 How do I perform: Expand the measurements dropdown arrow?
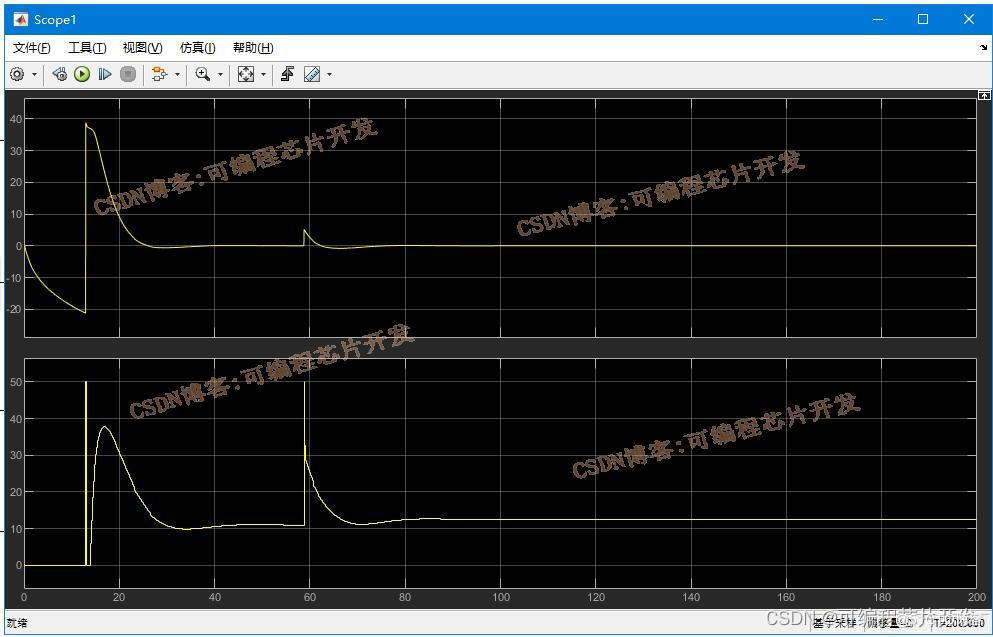point(329,75)
